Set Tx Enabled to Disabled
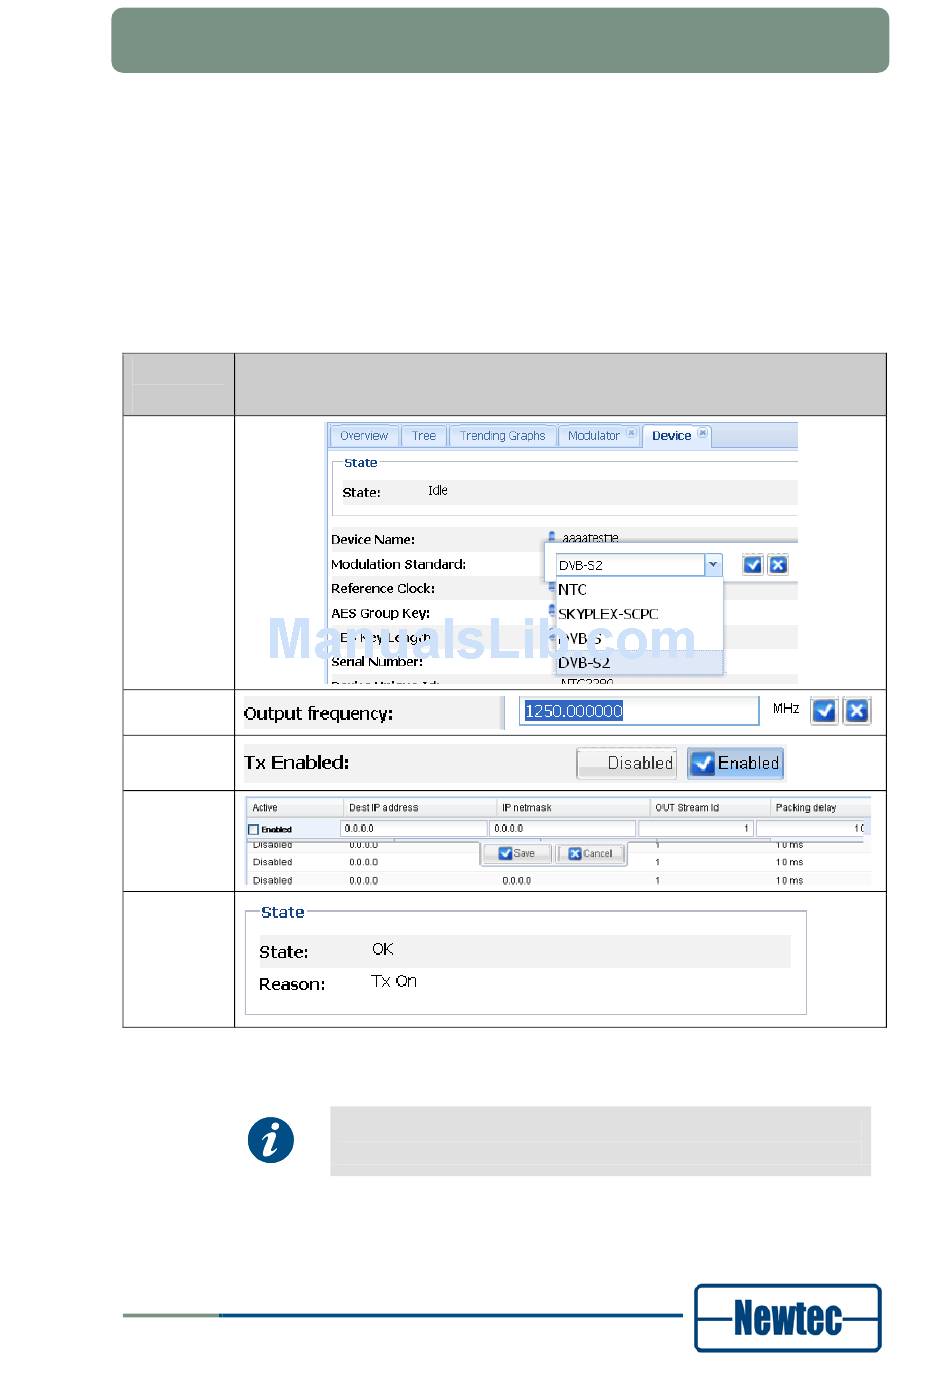Viewport: 950px width, 1387px height. [627, 763]
